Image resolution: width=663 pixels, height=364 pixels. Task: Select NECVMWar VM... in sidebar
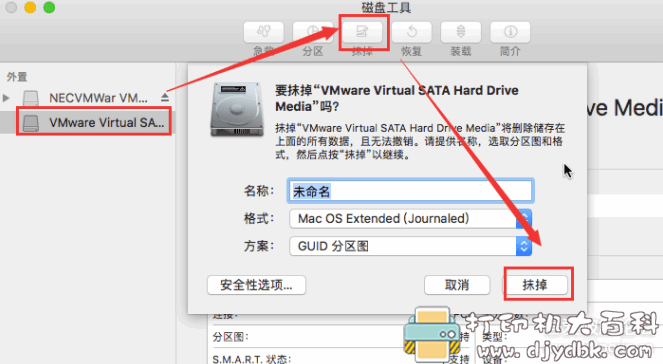tap(98, 98)
